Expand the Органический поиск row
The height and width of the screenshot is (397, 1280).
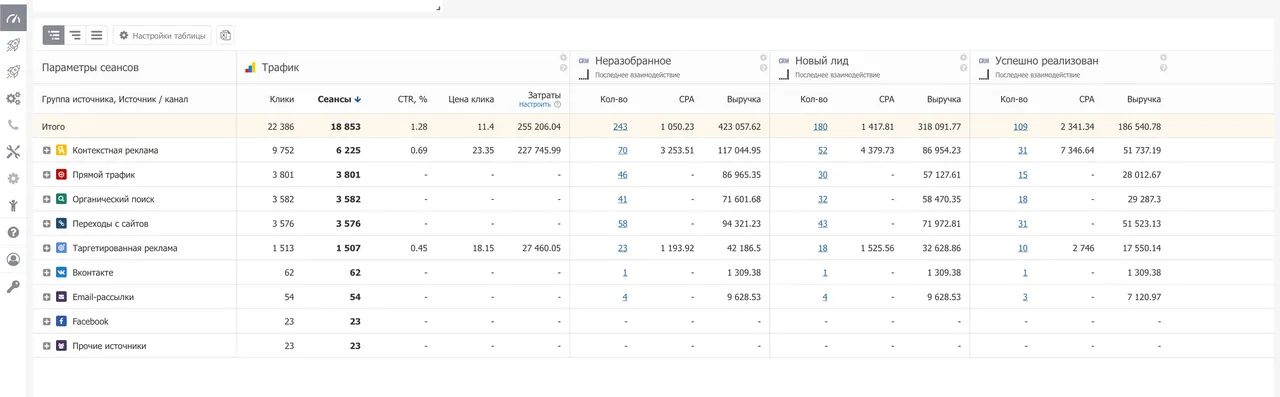click(x=46, y=199)
